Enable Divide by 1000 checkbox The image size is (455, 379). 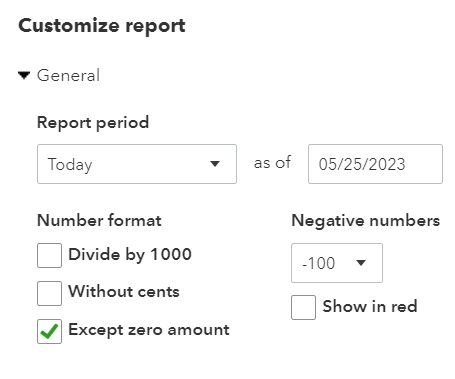[49, 255]
